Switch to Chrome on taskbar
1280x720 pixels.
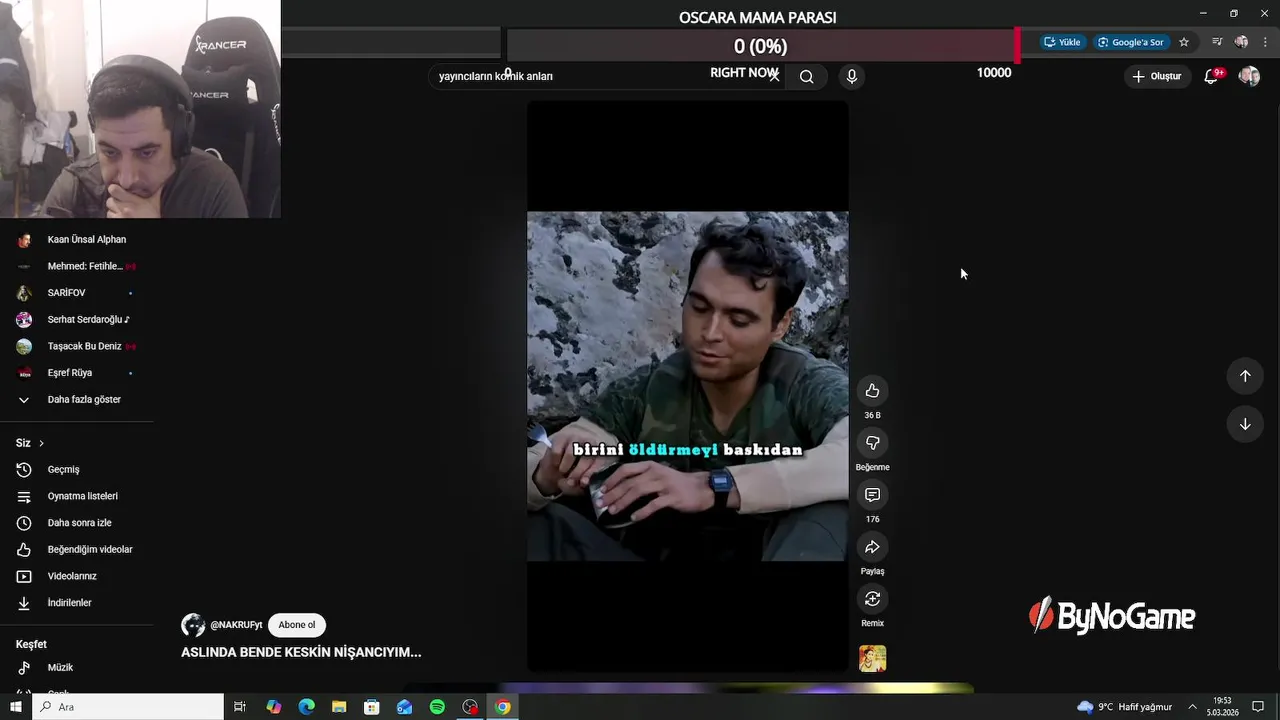click(503, 707)
